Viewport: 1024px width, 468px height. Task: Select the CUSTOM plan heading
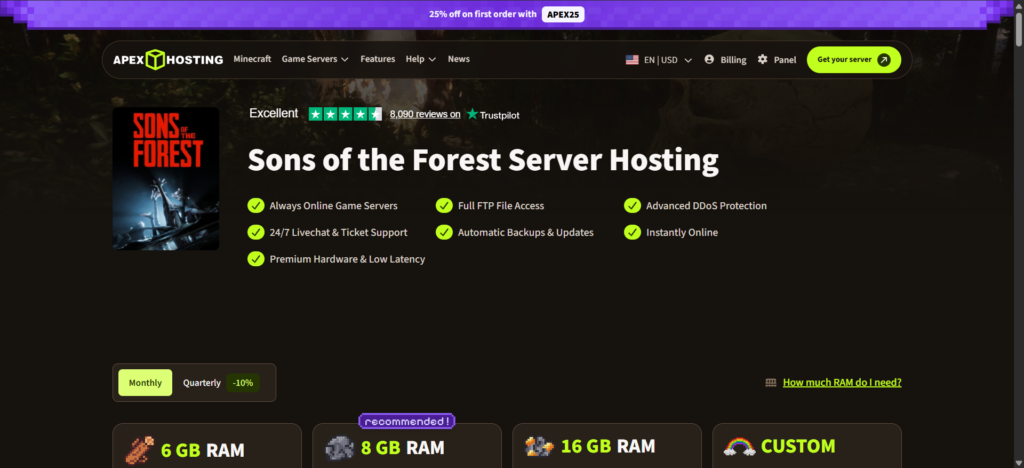click(x=798, y=446)
